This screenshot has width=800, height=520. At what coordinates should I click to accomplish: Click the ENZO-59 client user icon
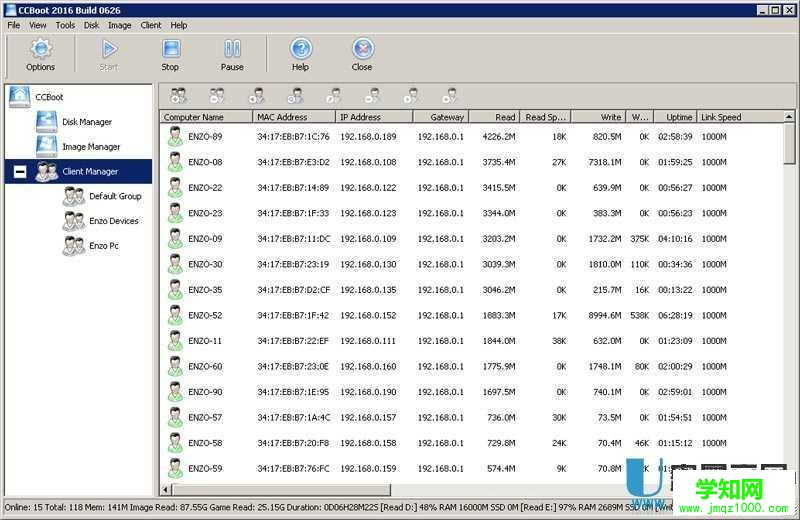175,468
